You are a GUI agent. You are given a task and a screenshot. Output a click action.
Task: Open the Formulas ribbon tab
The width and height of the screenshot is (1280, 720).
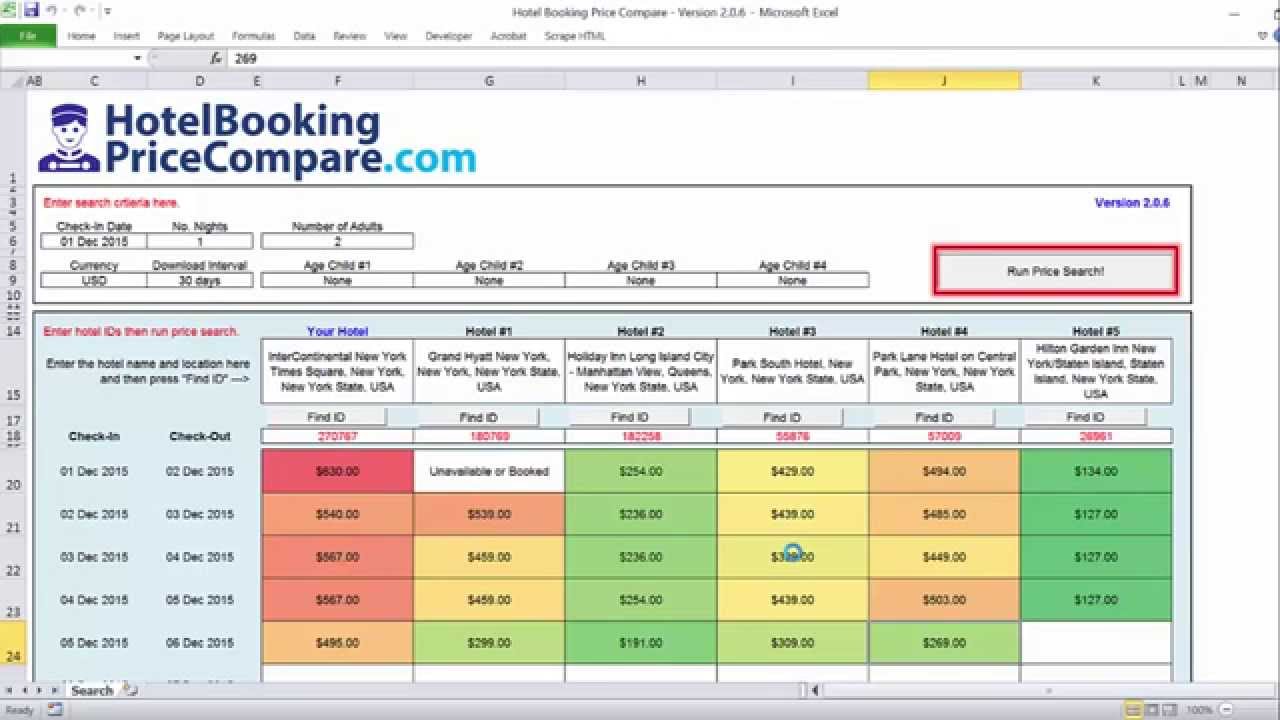pyautogui.click(x=253, y=36)
